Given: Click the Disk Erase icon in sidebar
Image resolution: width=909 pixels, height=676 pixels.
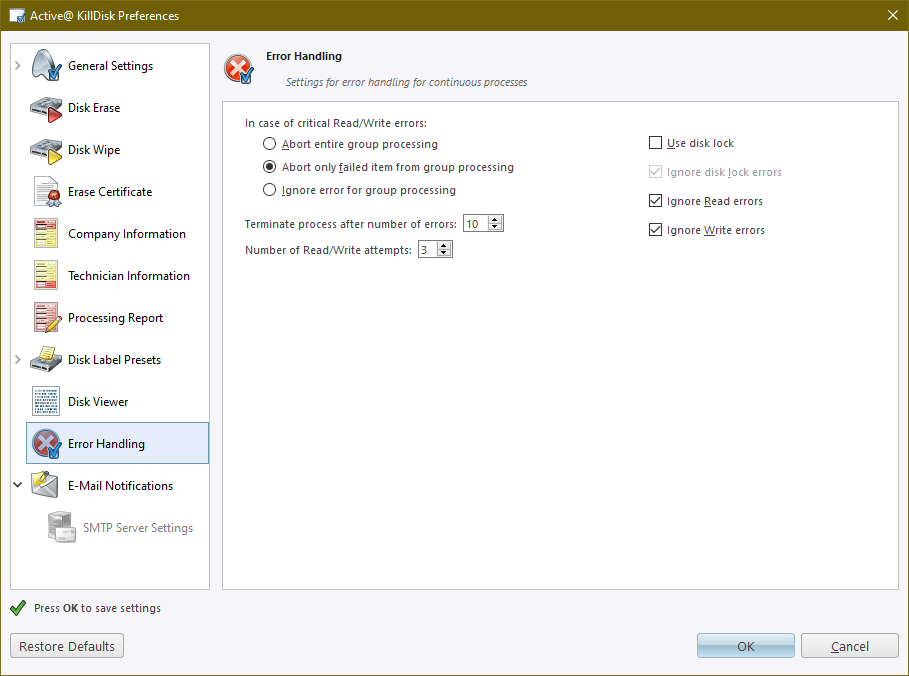Looking at the screenshot, I should click(x=46, y=108).
